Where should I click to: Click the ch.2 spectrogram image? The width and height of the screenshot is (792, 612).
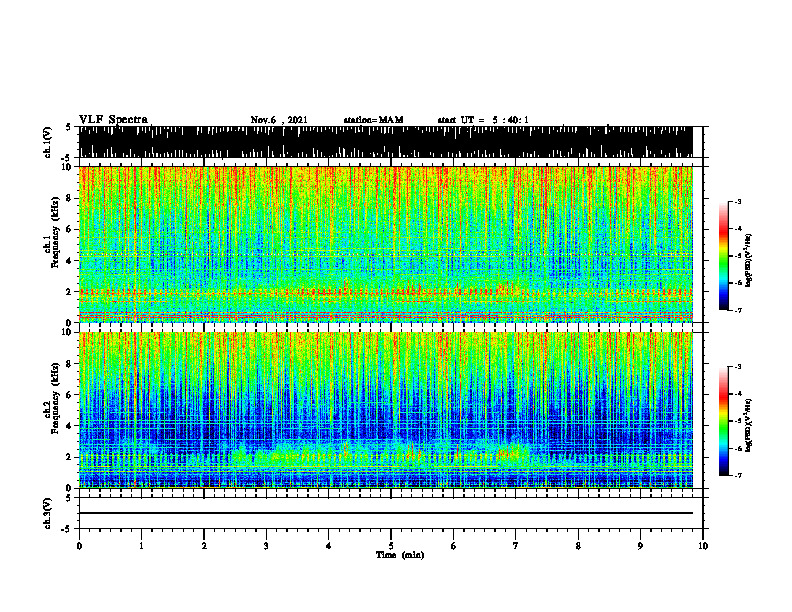click(x=385, y=410)
